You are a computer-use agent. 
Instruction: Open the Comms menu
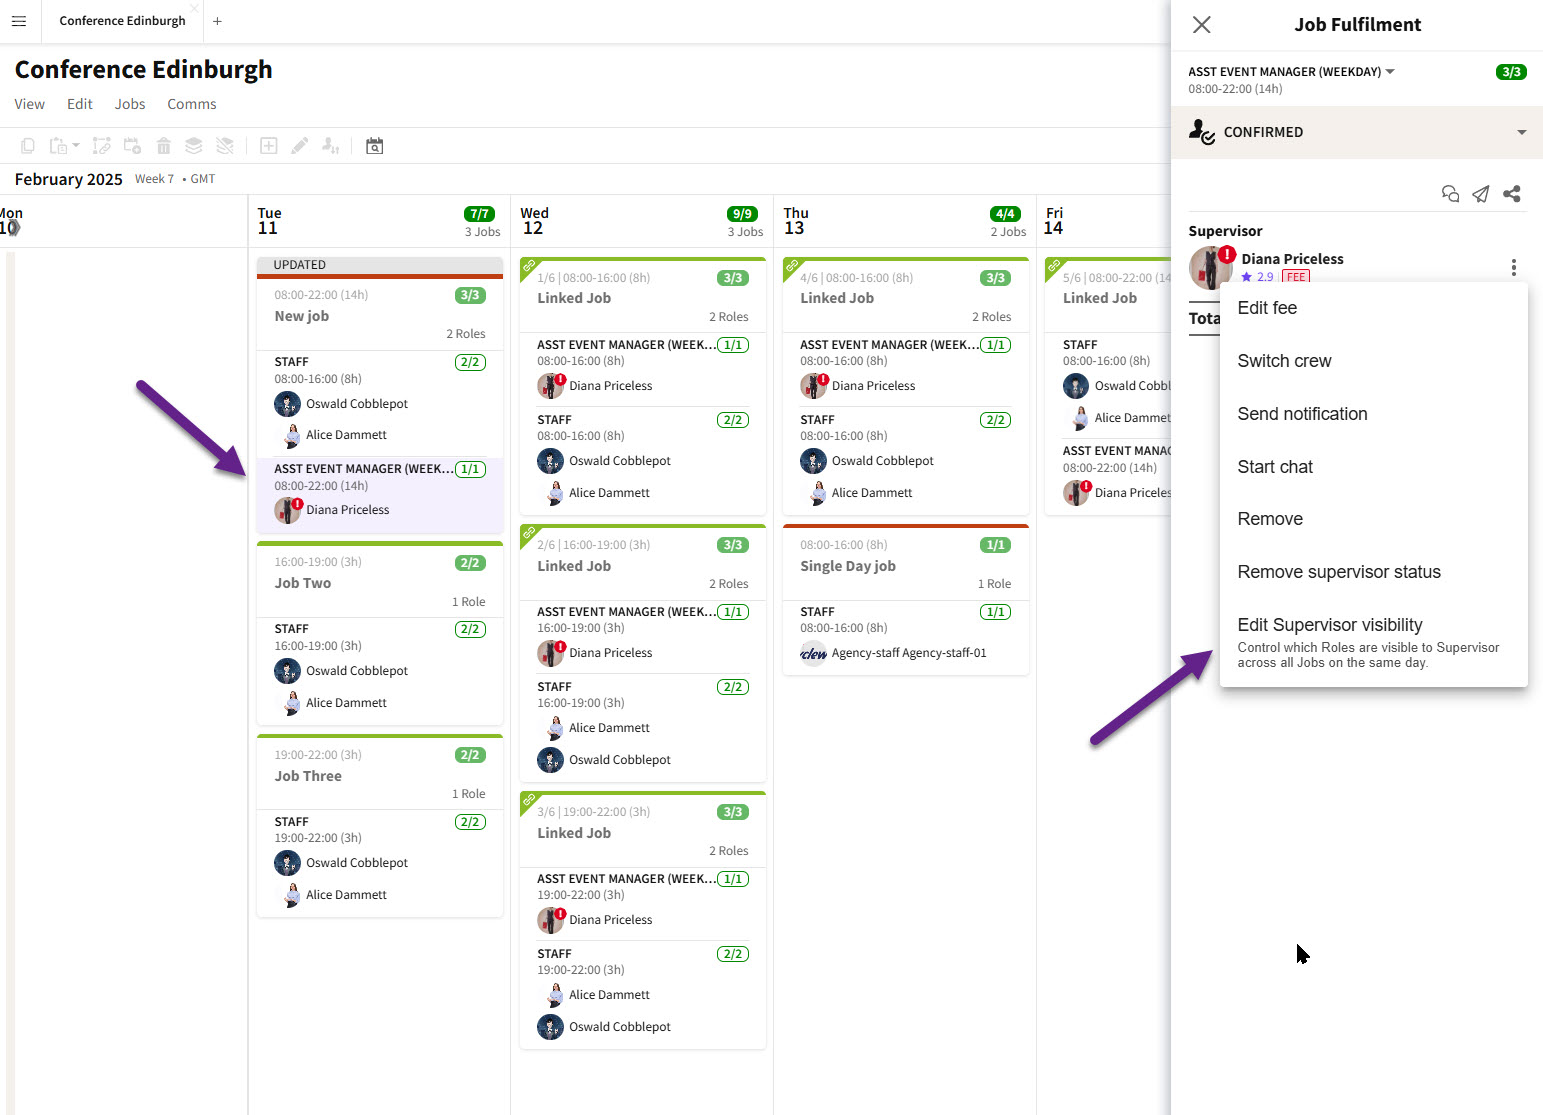click(192, 104)
